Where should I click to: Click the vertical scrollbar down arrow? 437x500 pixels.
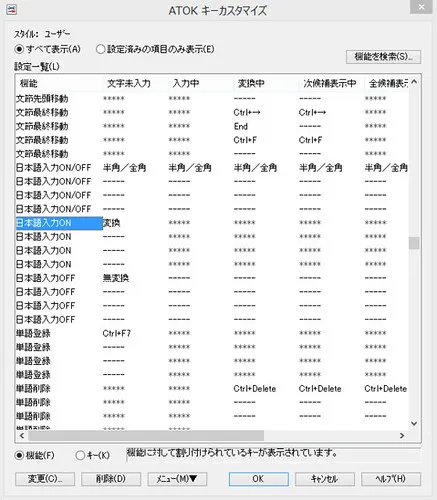414,424
